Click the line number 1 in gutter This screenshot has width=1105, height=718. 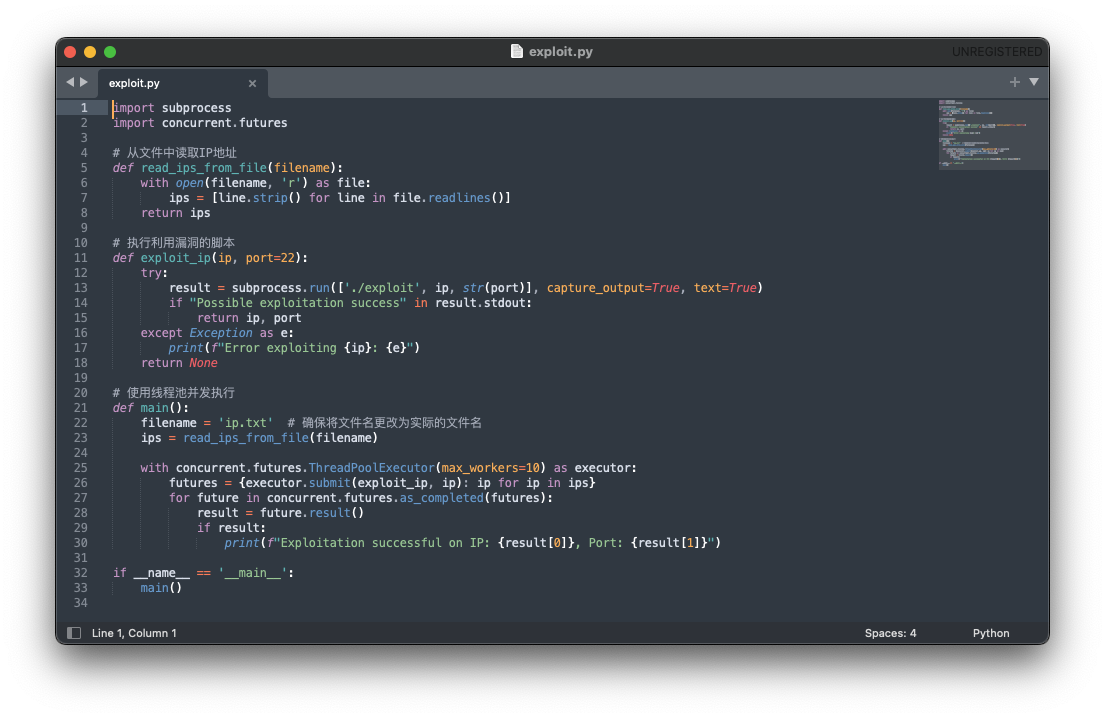[x=84, y=108]
